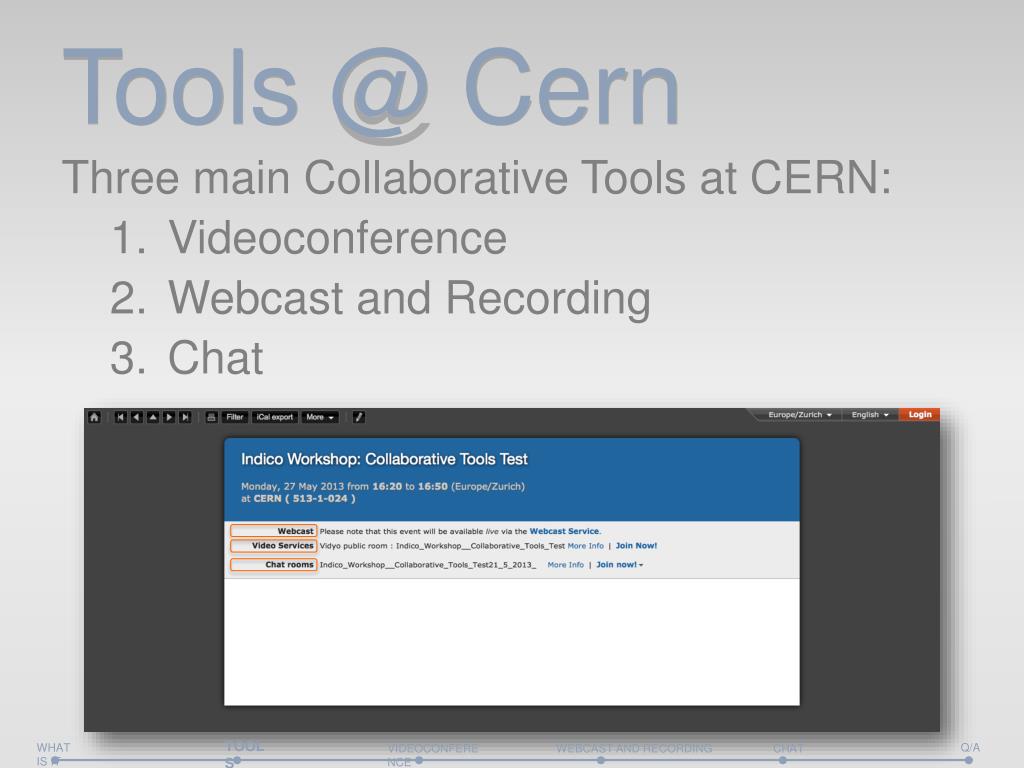Open the Filter toolbar button
The image size is (1024, 768).
coord(234,417)
